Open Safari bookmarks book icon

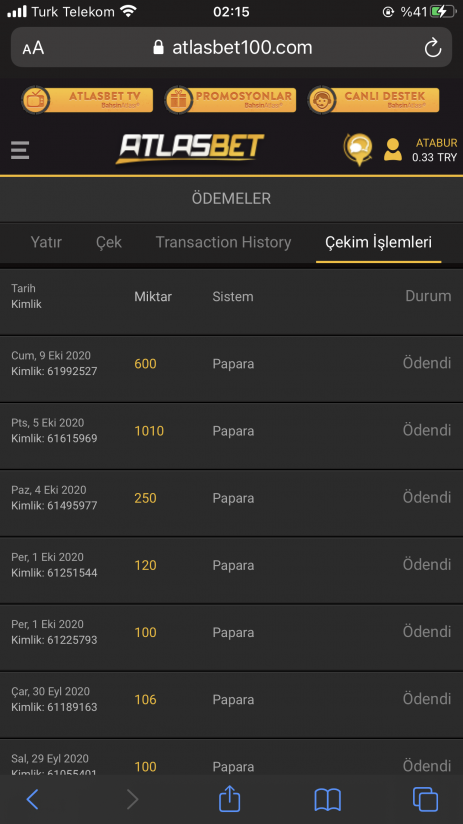[327, 800]
